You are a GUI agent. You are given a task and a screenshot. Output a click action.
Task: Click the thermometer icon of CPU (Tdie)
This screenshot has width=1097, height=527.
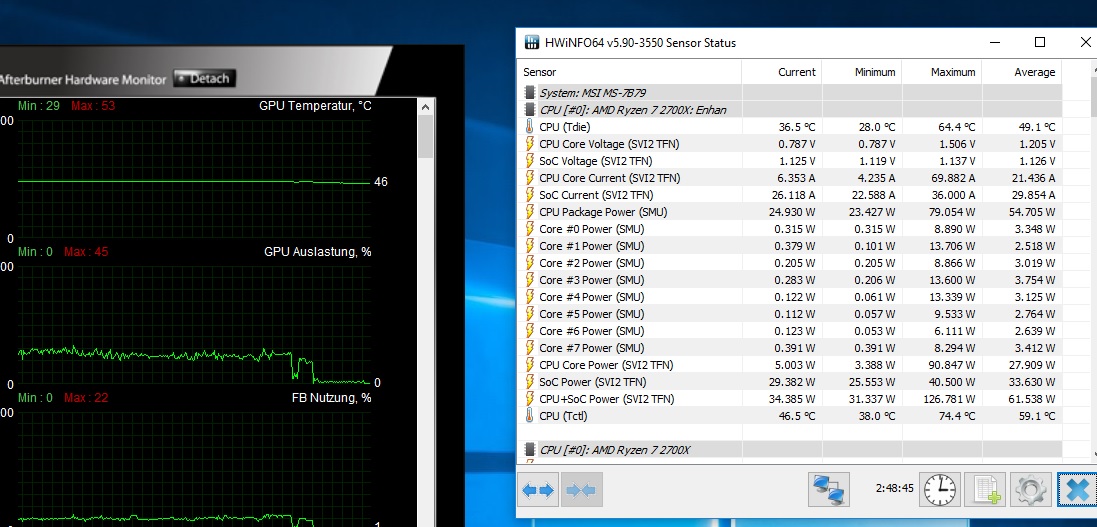pyautogui.click(x=530, y=127)
